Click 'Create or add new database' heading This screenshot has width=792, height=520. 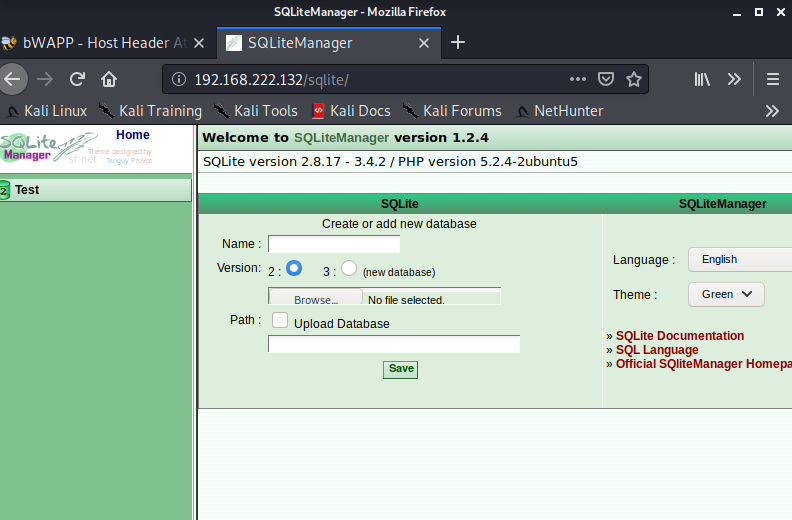[399, 224]
